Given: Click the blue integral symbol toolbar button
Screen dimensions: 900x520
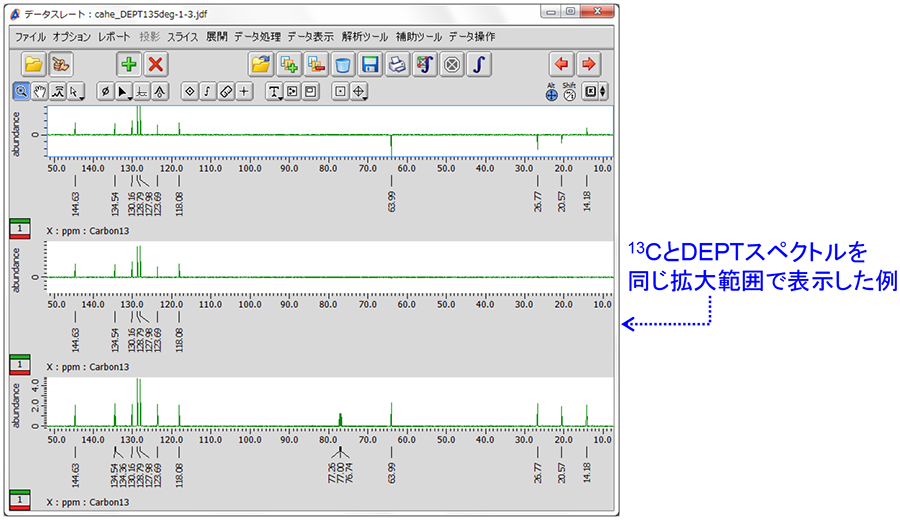Looking at the screenshot, I should [x=479, y=64].
